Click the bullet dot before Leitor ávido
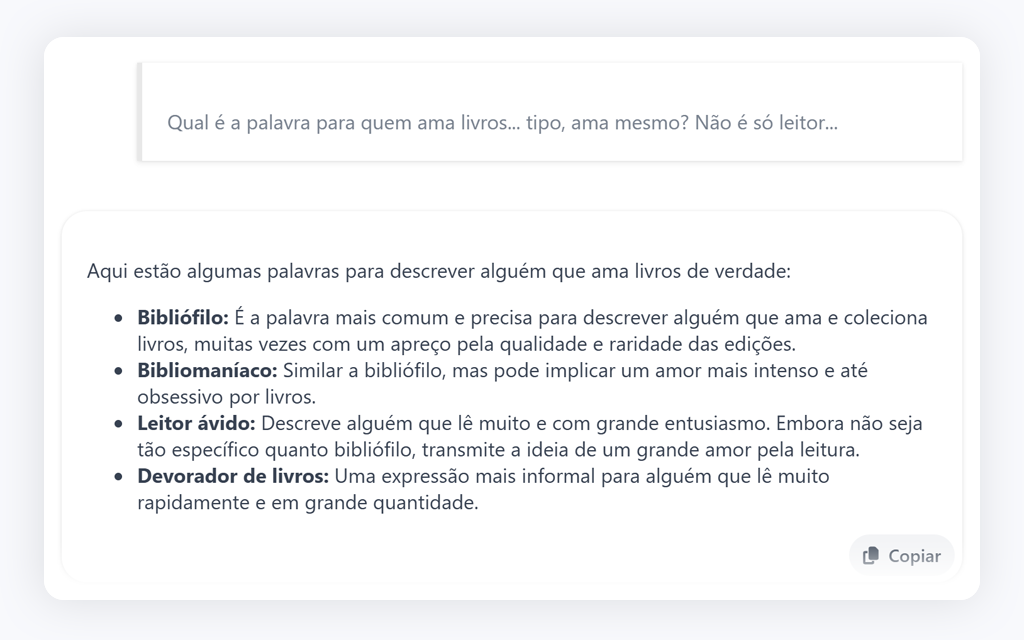The height and width of the screenshot is (640, 1024). coord(118,423)
